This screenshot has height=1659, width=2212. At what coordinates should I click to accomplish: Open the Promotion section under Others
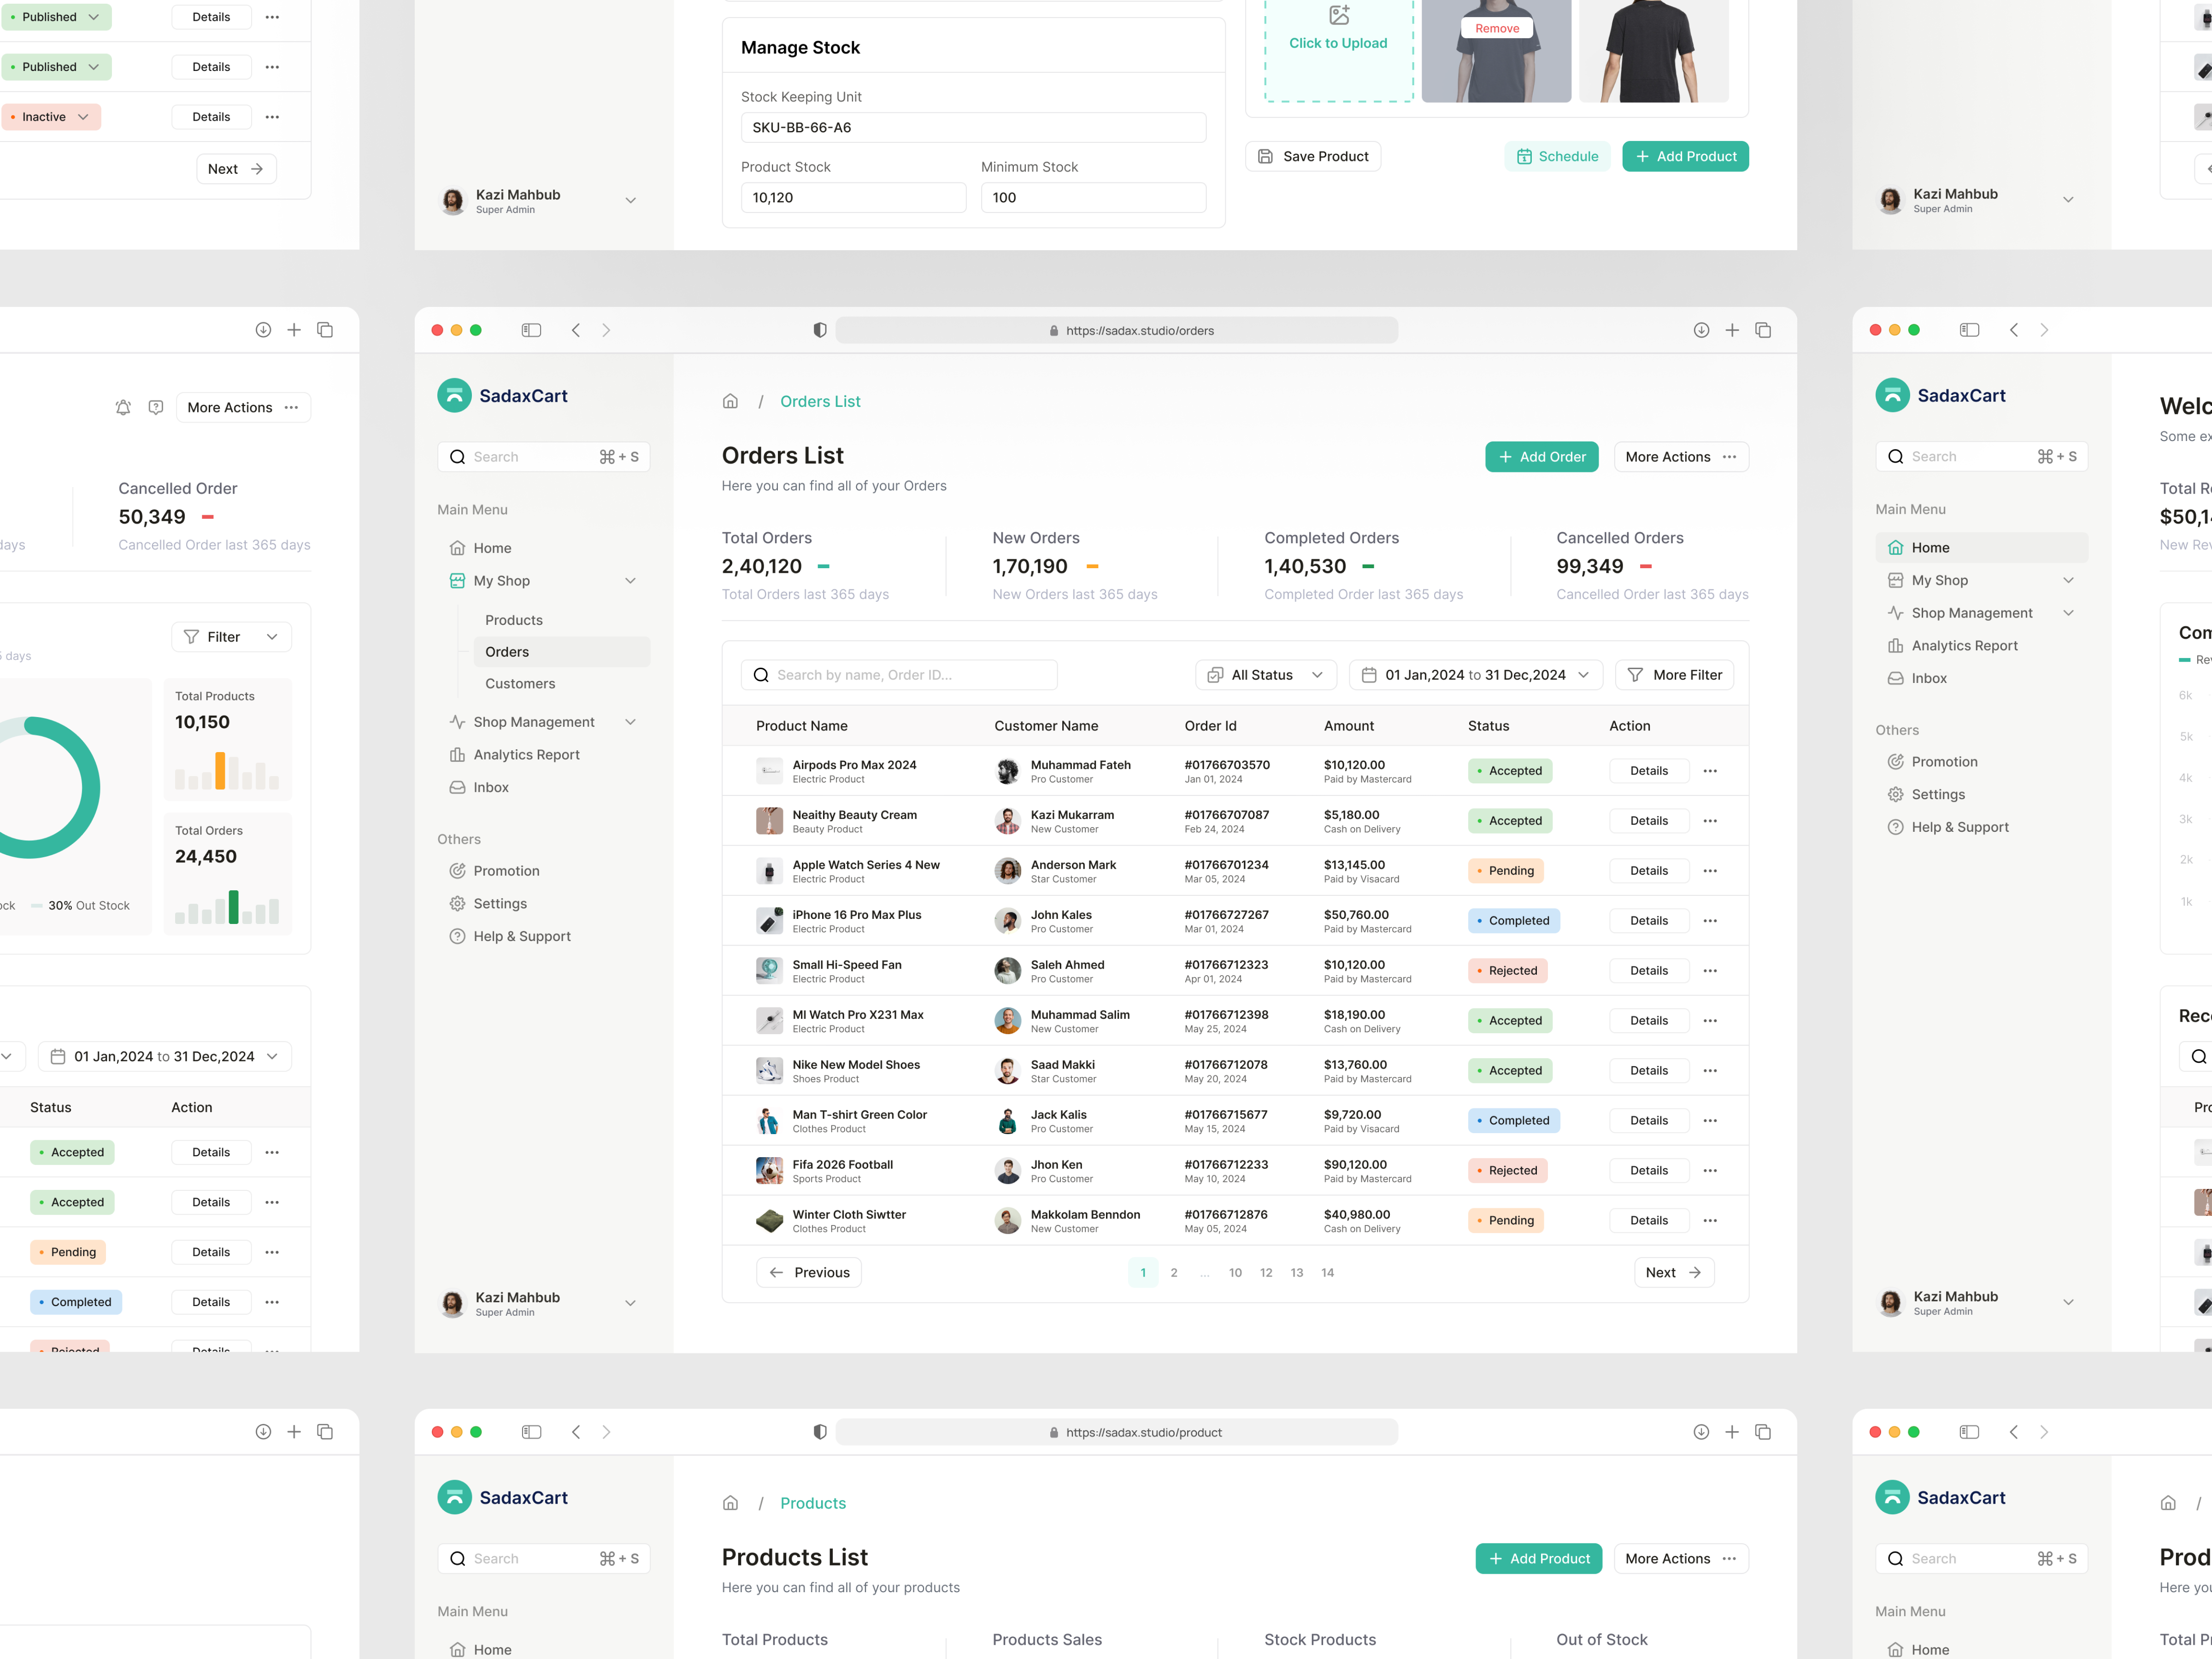pos(507,870)
